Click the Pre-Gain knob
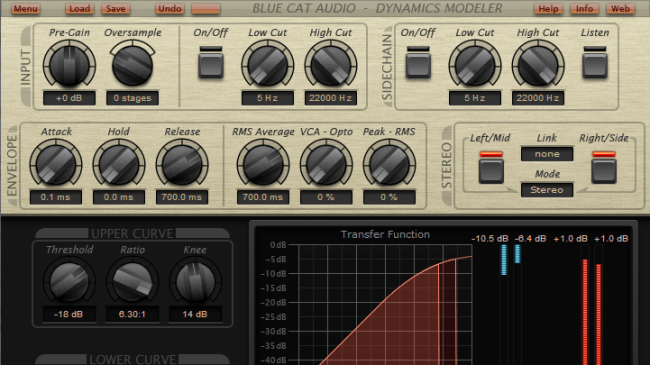Viewport: 650px width, 365px height. [x=69, y=65]
